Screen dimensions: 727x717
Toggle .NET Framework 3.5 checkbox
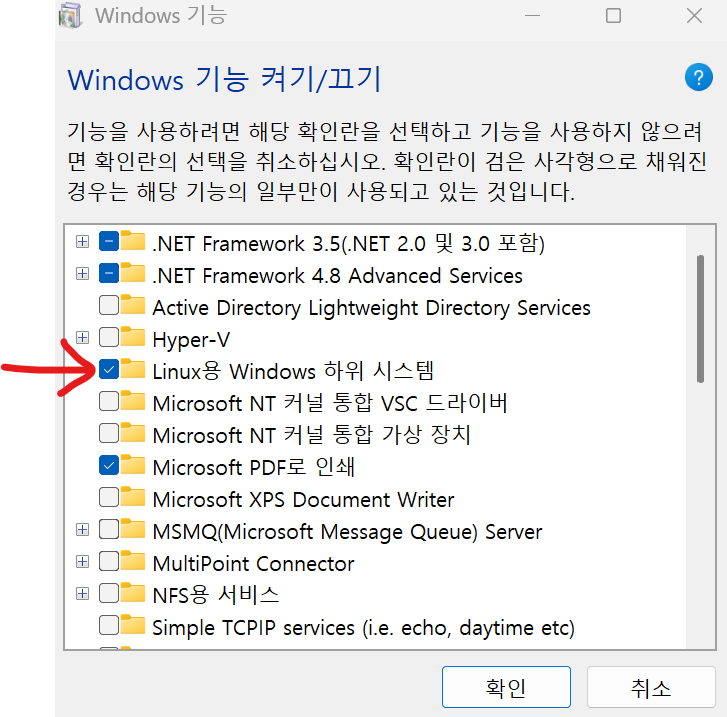click(109, 241)
